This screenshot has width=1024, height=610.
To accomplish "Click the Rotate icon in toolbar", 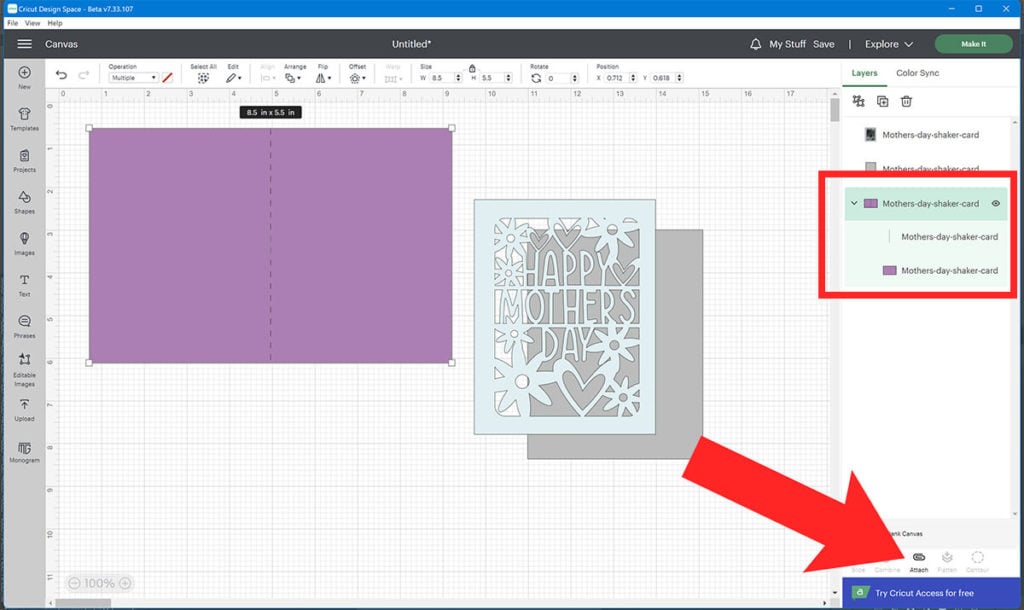I will click(536, 78).
